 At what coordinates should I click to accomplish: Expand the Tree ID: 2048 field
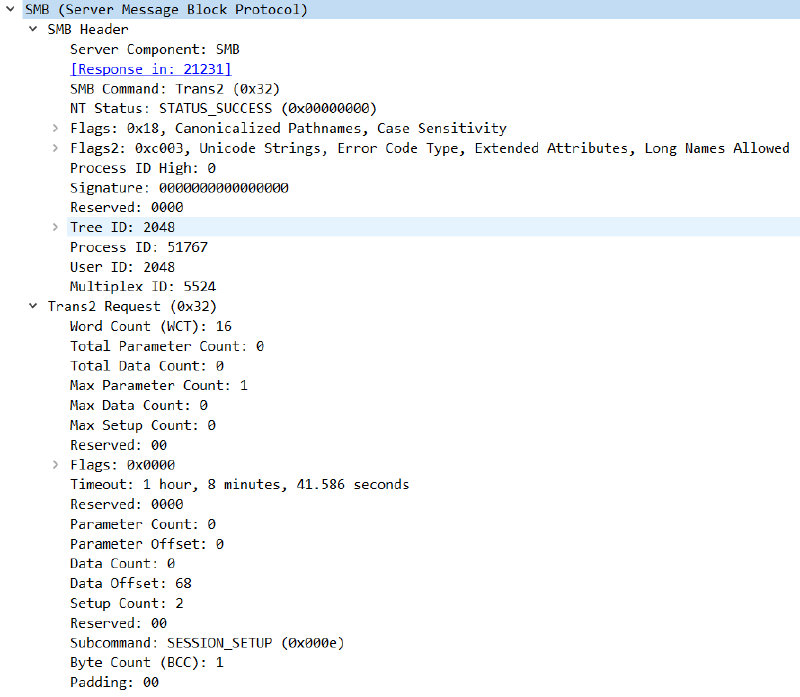tap(55, 228)
